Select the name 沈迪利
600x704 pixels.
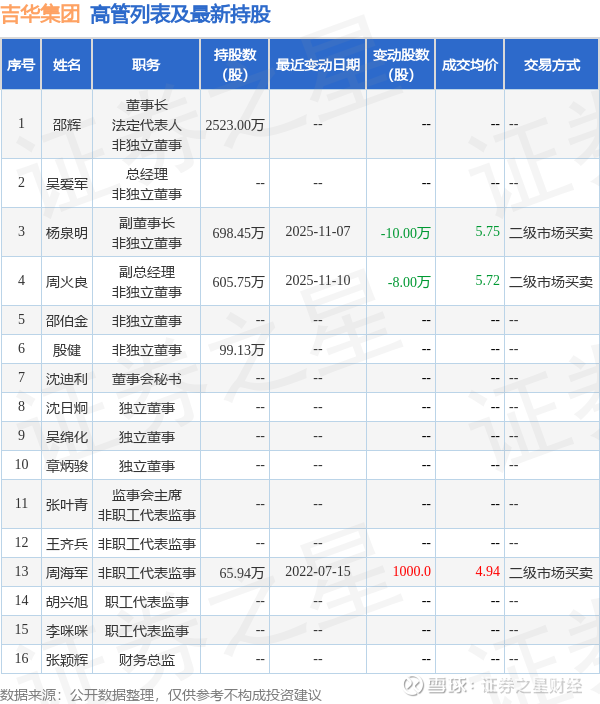67,379
